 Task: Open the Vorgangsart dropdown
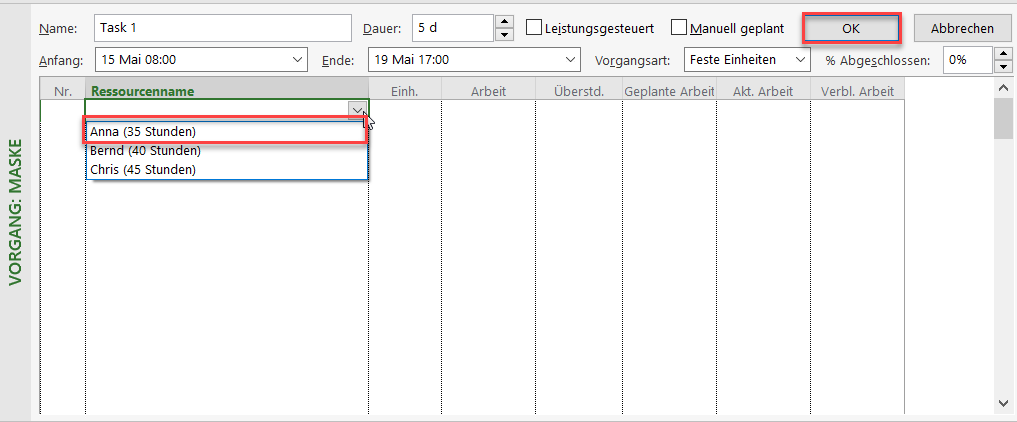click(x=801, y=60)
